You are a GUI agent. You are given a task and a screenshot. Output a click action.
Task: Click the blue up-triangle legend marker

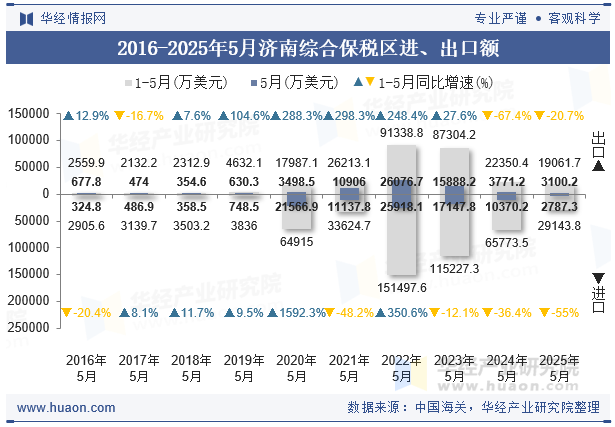358,82
